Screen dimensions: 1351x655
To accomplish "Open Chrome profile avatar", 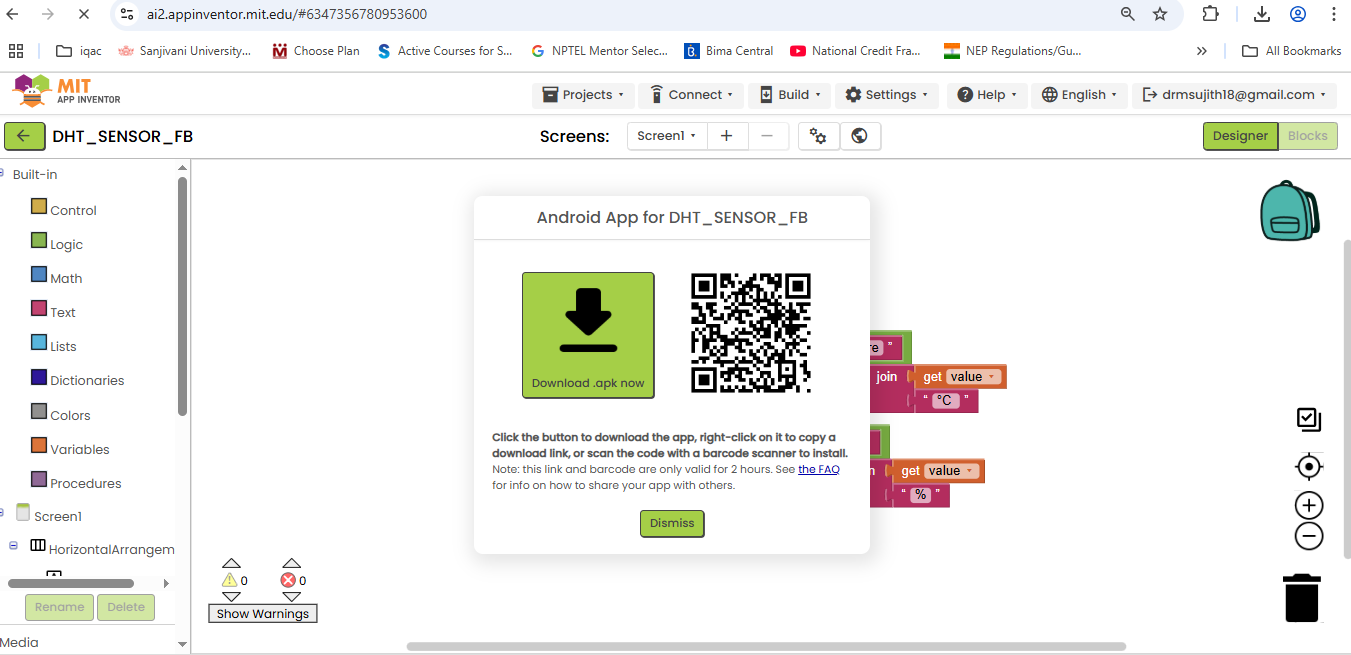I will pos(1298,14).
